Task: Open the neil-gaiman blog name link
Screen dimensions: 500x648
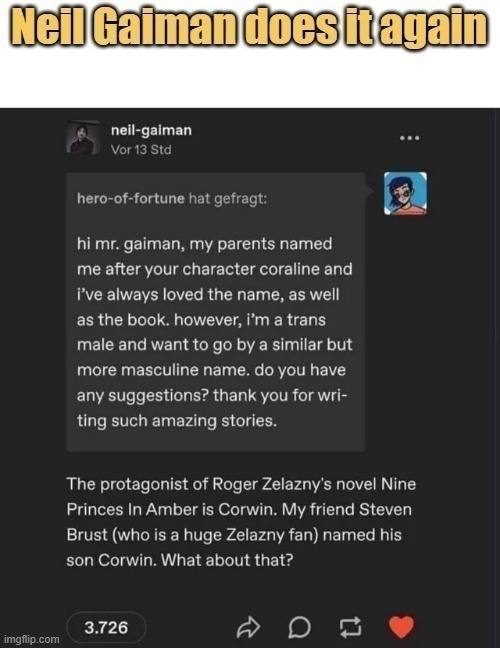Action: pyautogui.click(x=151, y=130)
